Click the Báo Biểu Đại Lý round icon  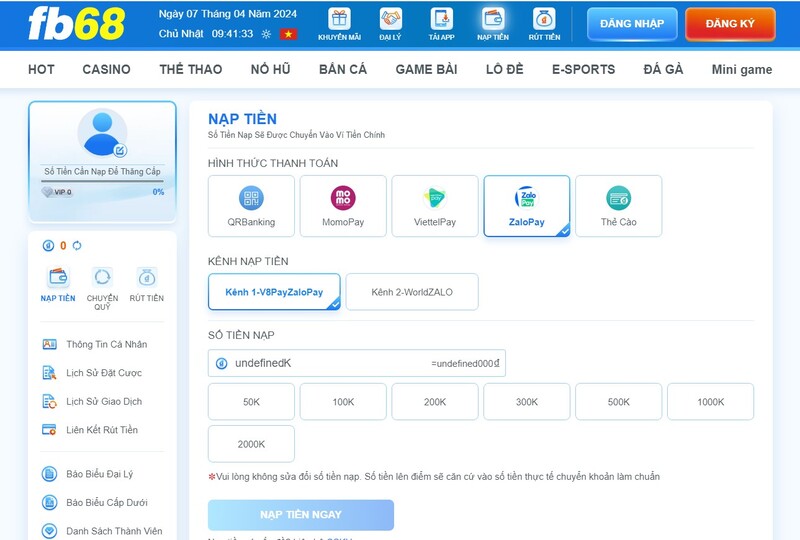tap(49, 474)
